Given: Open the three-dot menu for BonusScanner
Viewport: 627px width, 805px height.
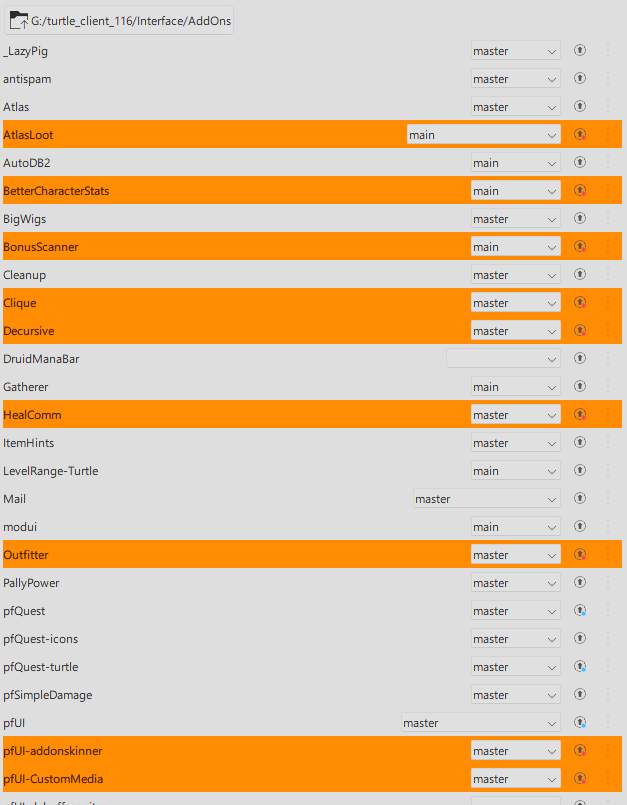Looking at the screenshot, I should point(608,246).
